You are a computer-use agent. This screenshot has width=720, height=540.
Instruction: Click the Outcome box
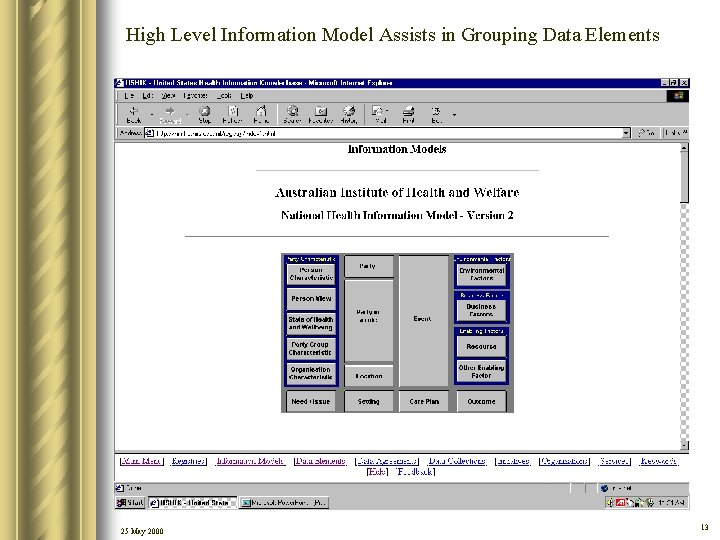tap(481, 401)
